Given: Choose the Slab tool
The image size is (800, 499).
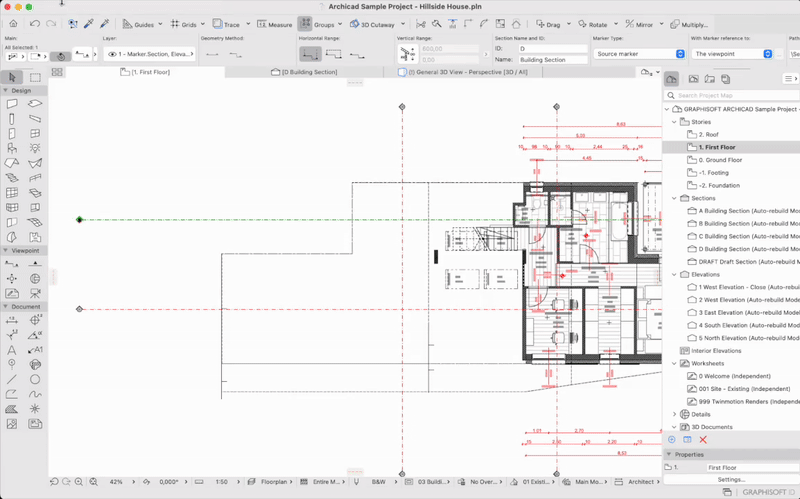Looking at the screenshot, I should pyautogui.click(x=35, y=104).
